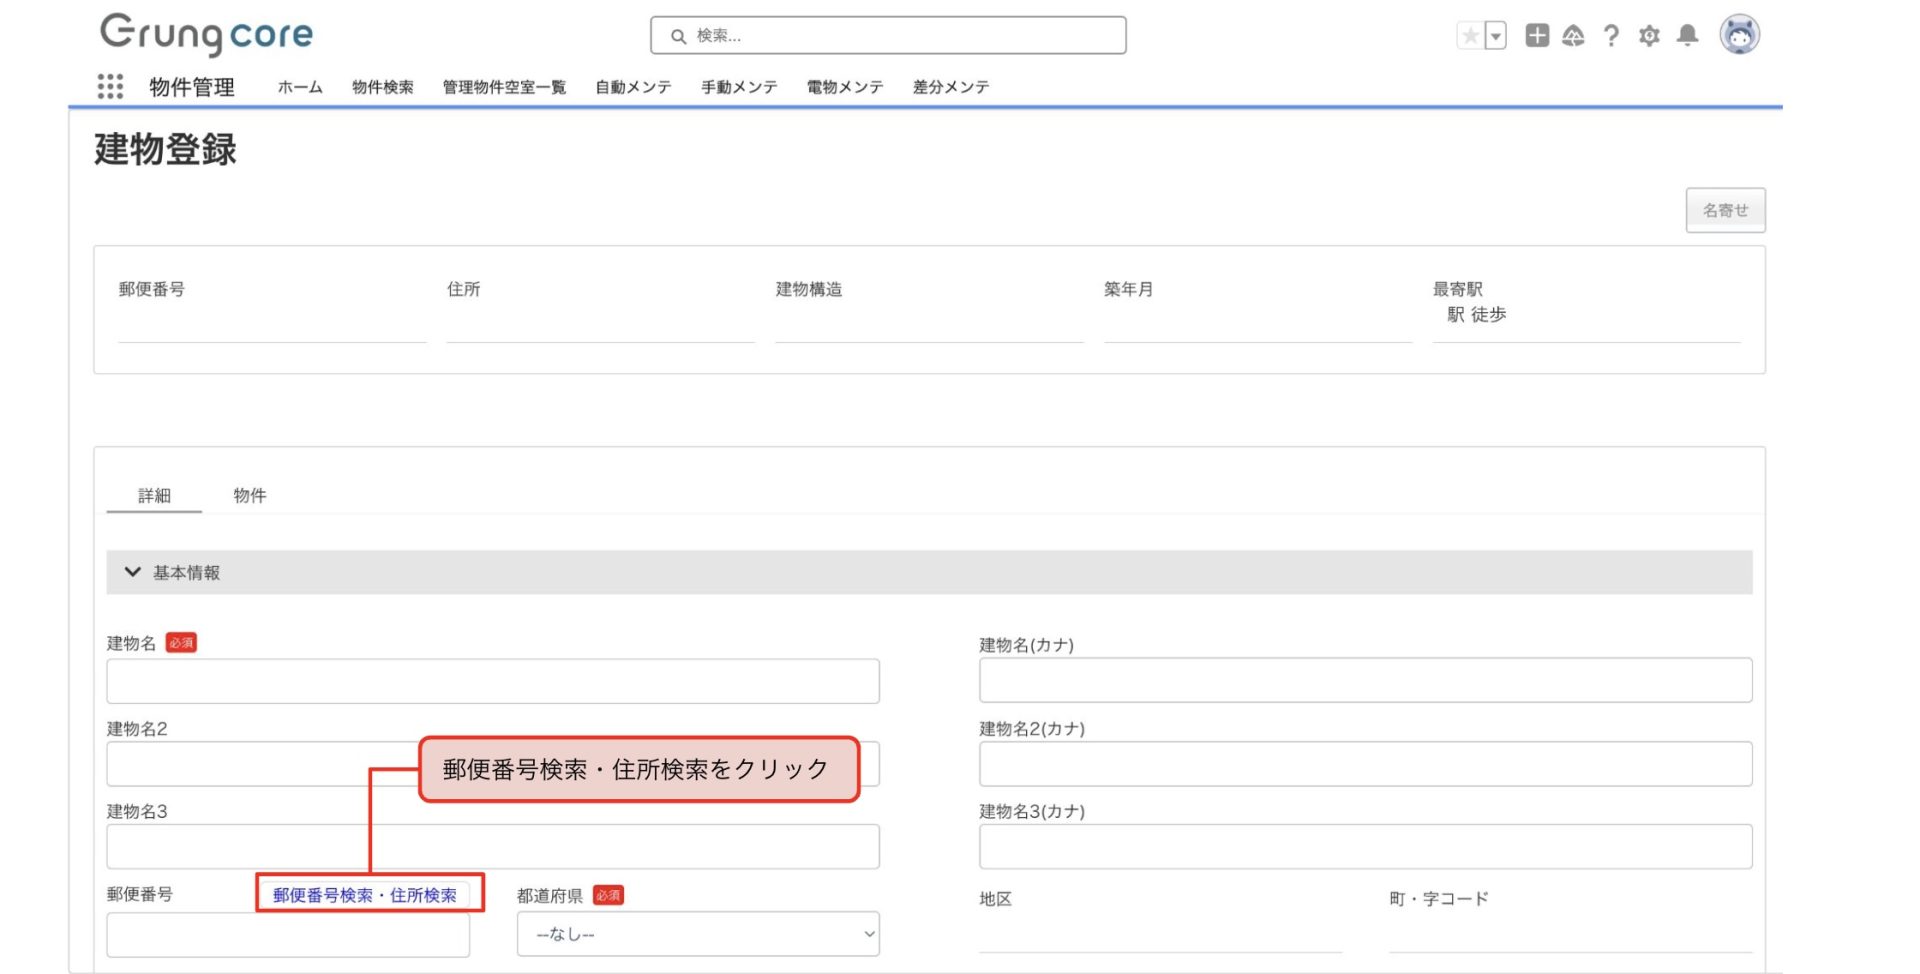This screenshot has width=1920, height=974.
Task: Go to 管理物件空室一覧 nav item
Action: coord(504,87)
